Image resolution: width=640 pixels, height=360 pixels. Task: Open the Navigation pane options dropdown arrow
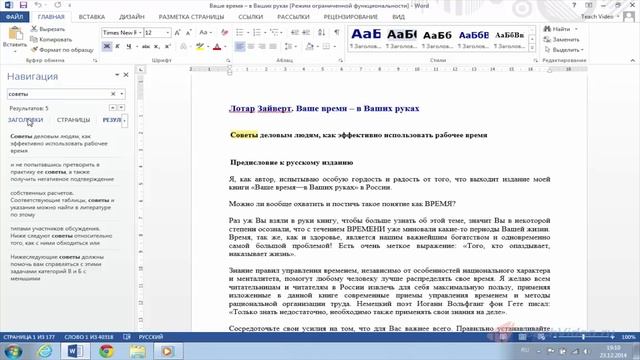coord(117,75)
